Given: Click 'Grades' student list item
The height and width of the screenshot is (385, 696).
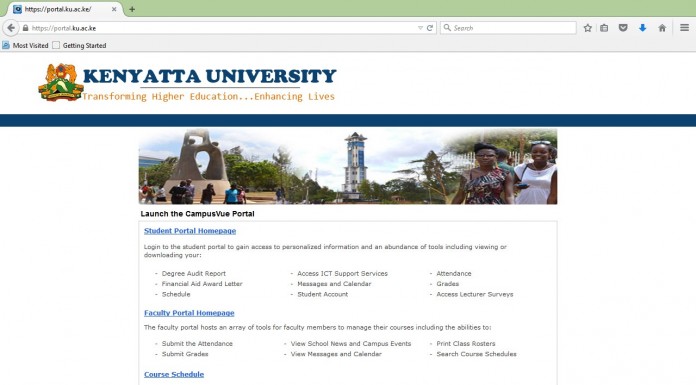Looking at the screenshot, I should 447,284.
